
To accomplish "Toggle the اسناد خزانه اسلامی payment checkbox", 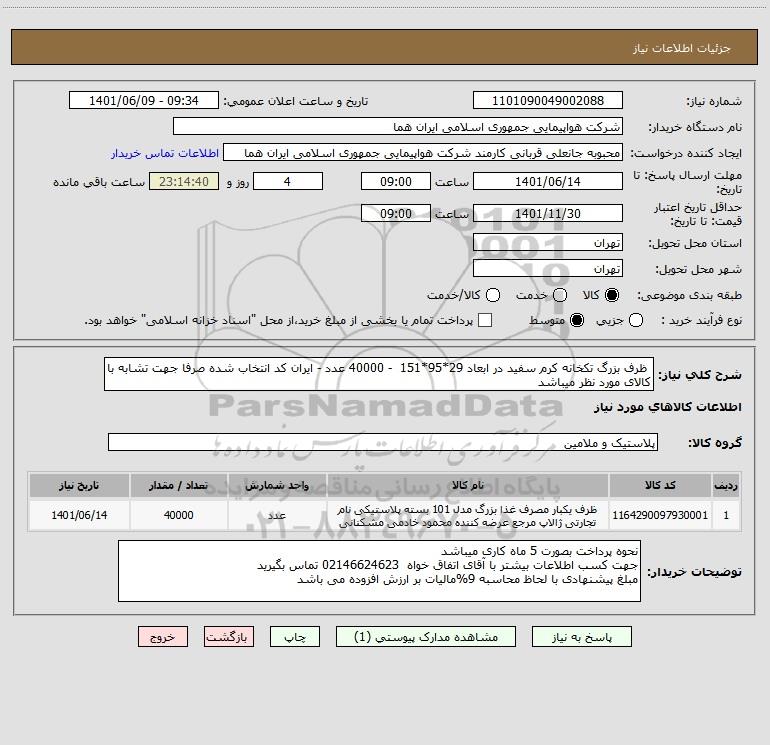I will point(485,320).
